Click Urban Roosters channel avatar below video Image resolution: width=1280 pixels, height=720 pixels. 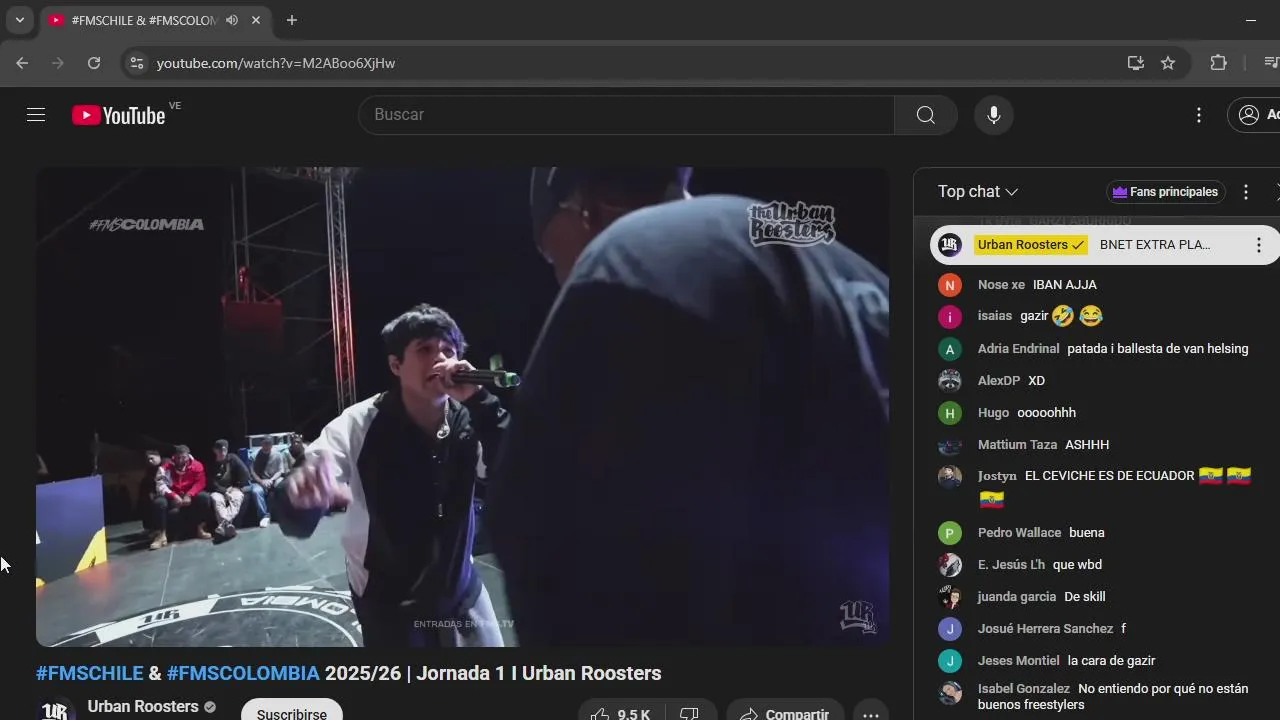point(56,709)
